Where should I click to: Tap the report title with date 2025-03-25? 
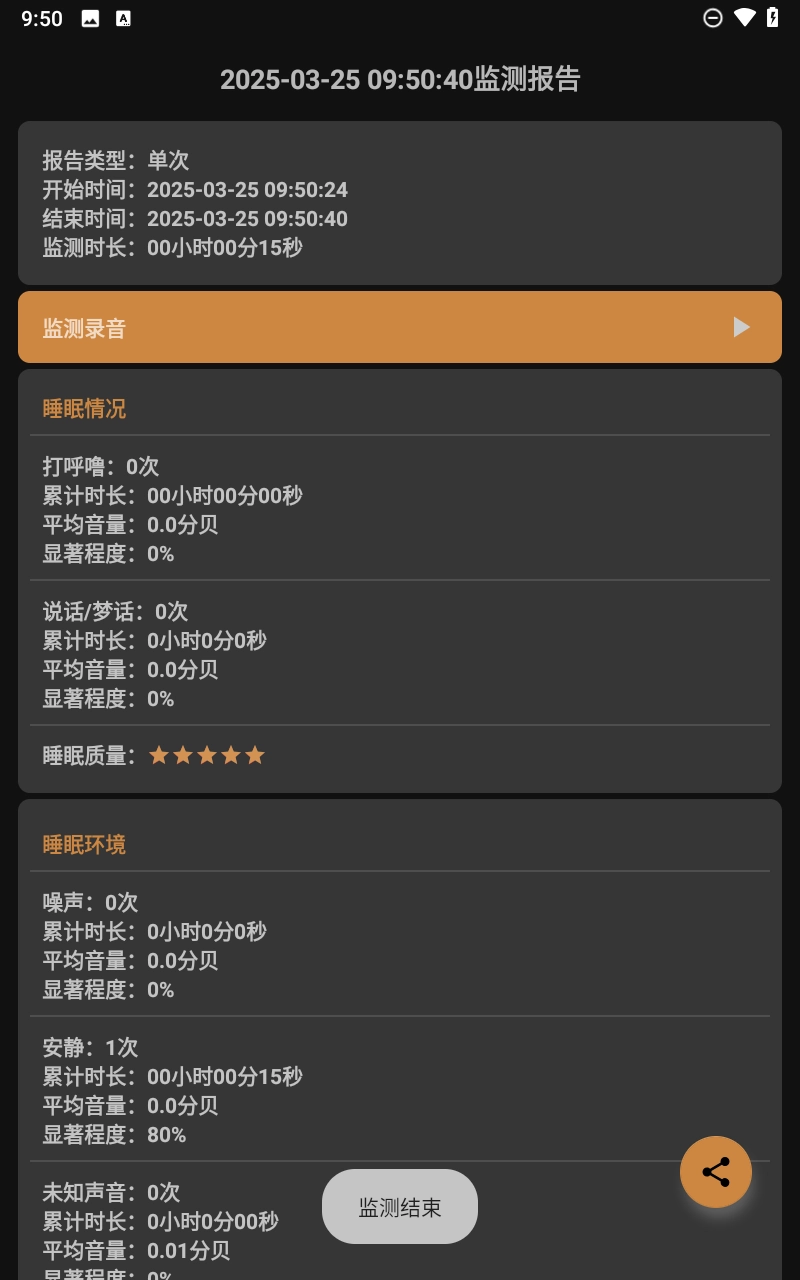(400, 80)
